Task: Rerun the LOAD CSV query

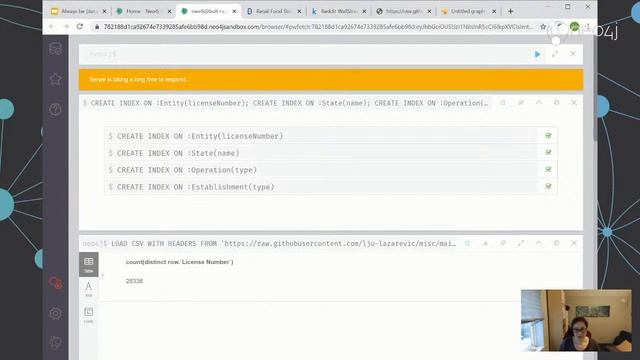Action: [x=556, y=243]
